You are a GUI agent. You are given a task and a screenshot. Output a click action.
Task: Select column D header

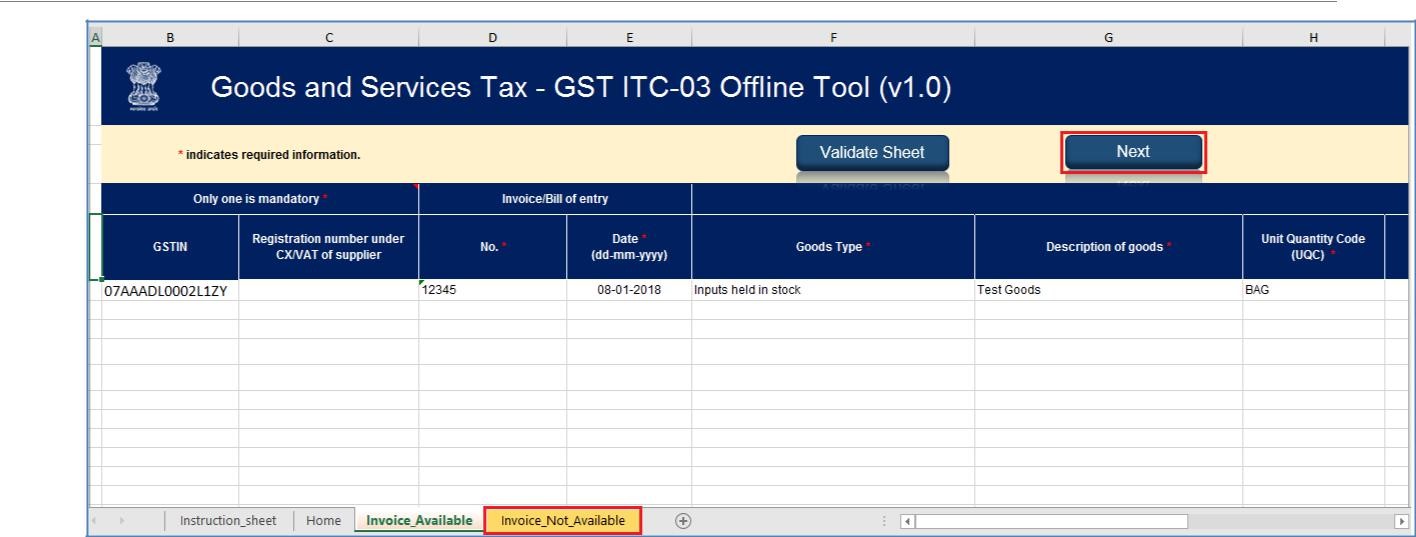[492, 37]
